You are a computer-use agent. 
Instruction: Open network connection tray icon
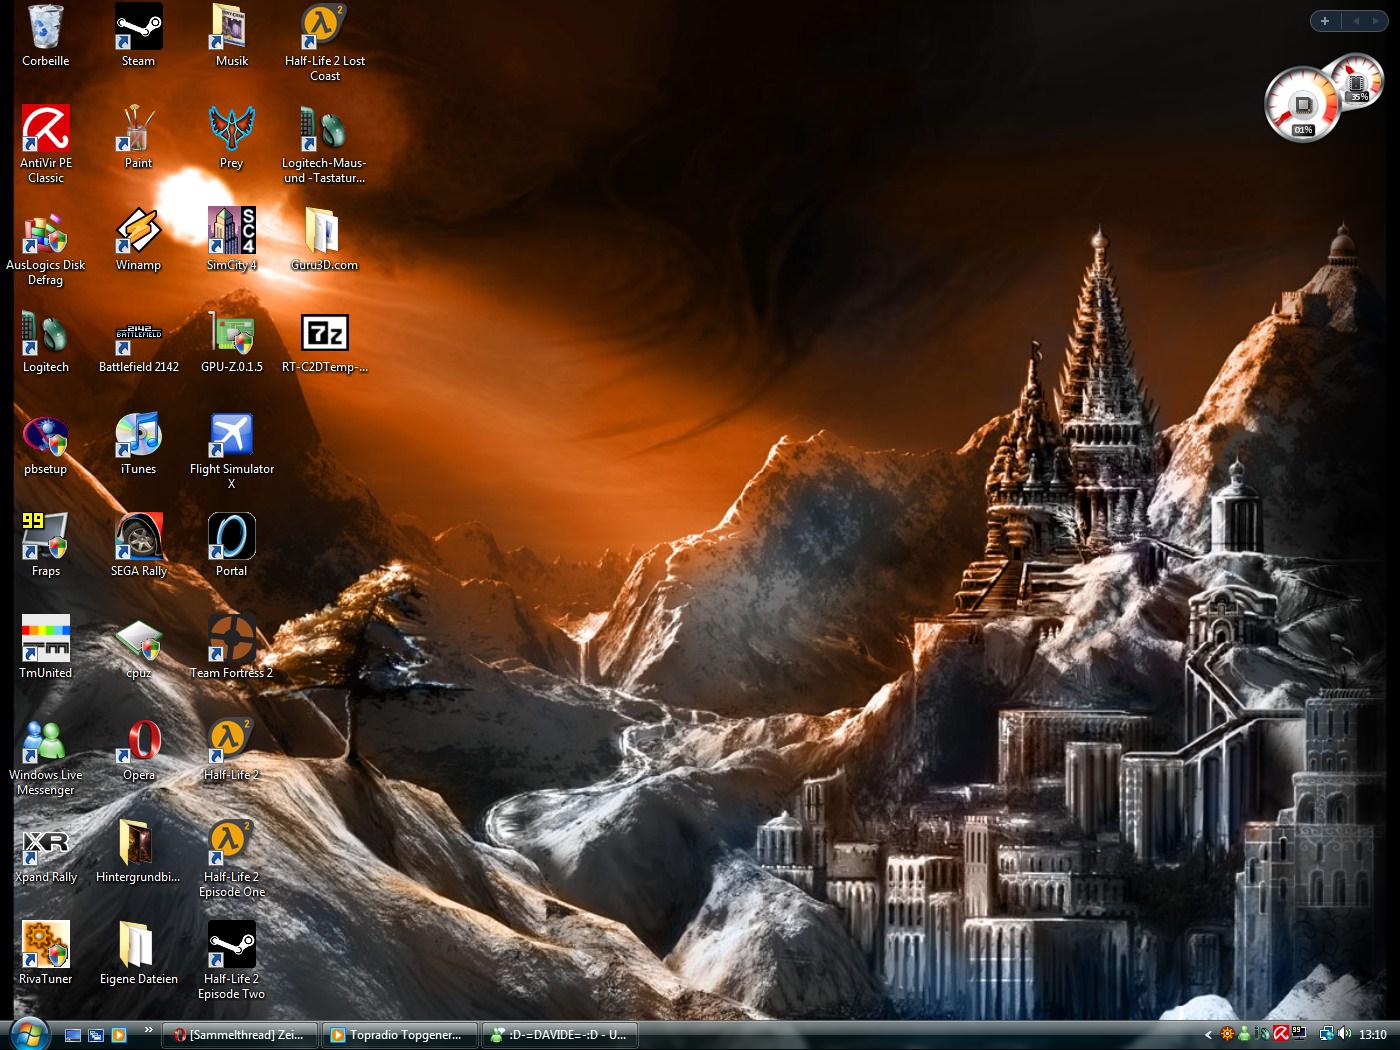tap(1326, 1034)
